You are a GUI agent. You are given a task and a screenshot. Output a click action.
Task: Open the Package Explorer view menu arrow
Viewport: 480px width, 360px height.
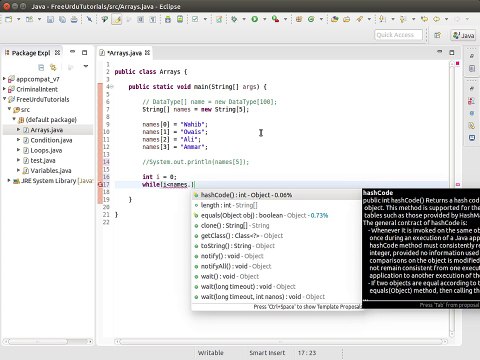86,67
